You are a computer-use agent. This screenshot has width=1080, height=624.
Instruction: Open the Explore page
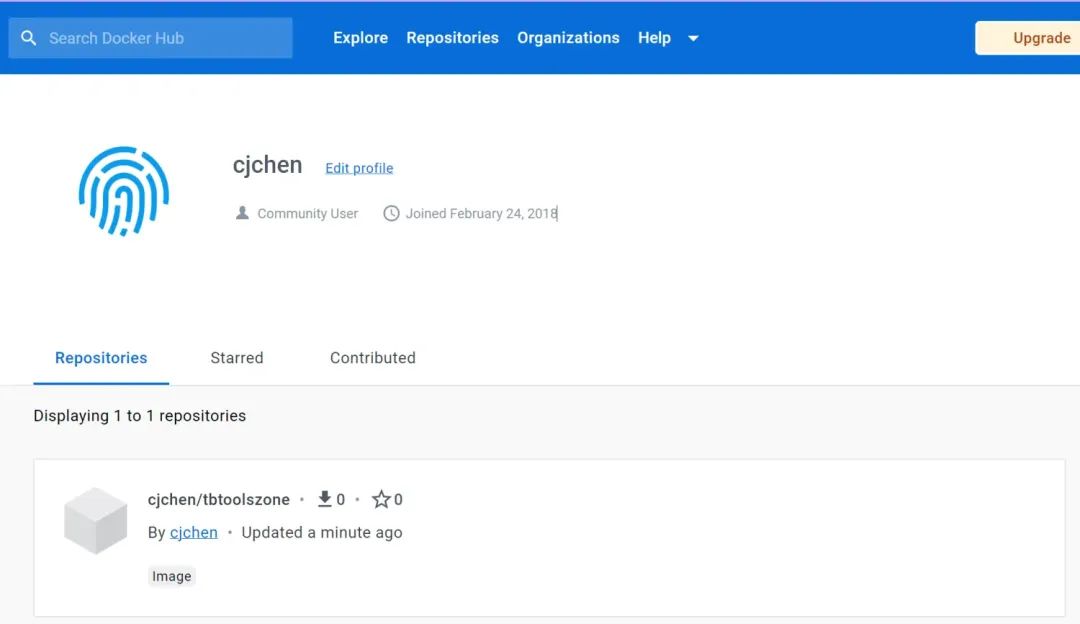point(360,38)
